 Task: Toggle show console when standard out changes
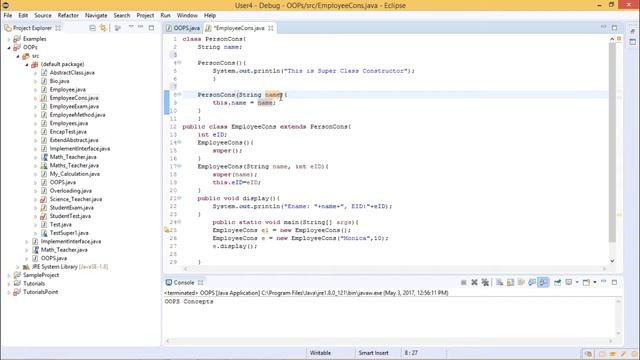click(532, 282)
